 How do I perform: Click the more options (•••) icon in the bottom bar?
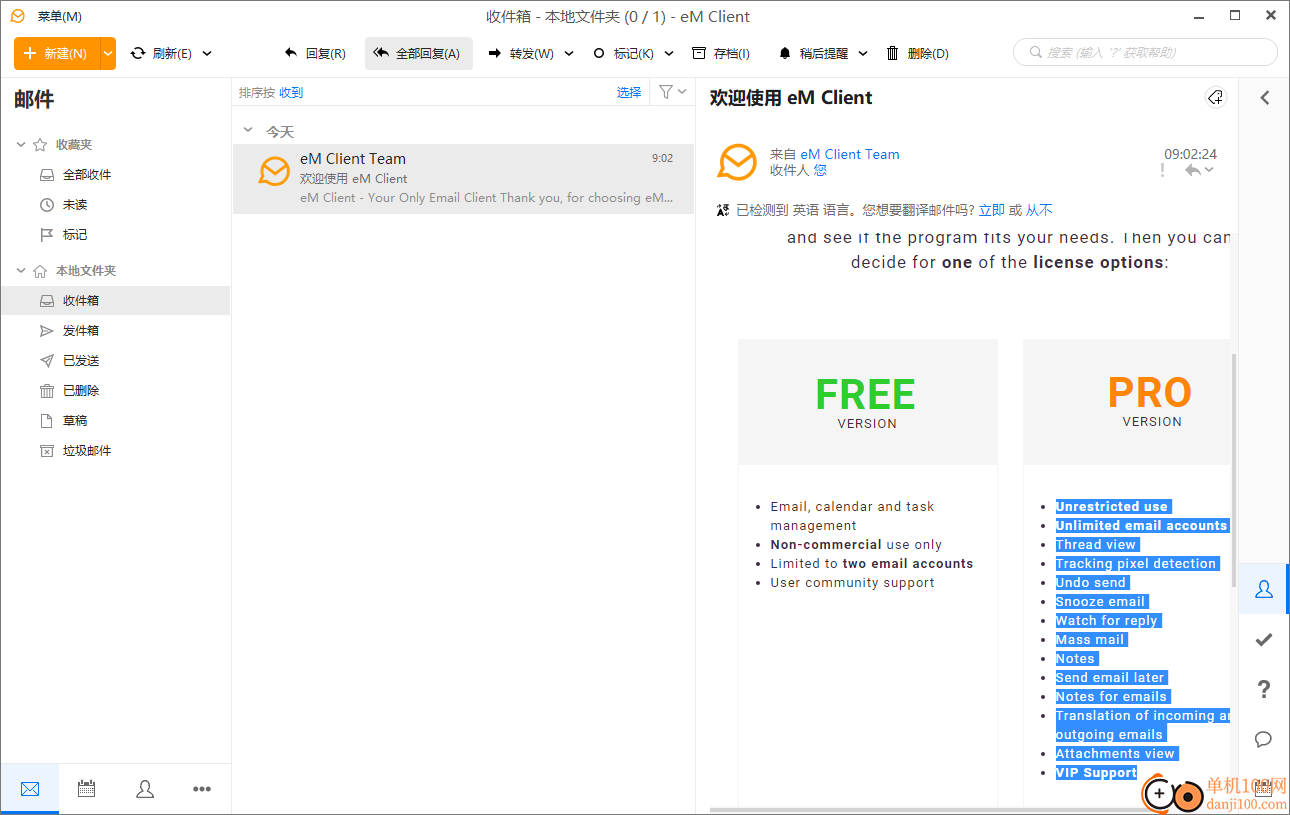pos(202,790)
